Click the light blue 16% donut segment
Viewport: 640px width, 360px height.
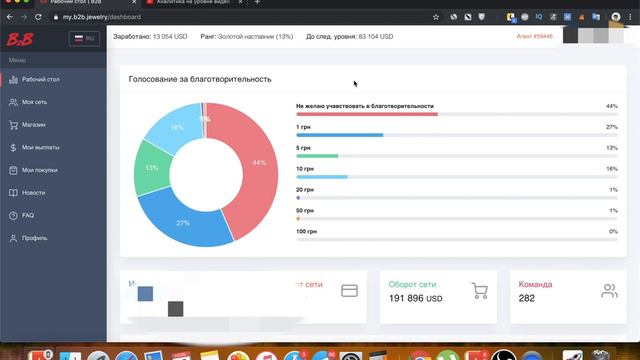(176, 127)
